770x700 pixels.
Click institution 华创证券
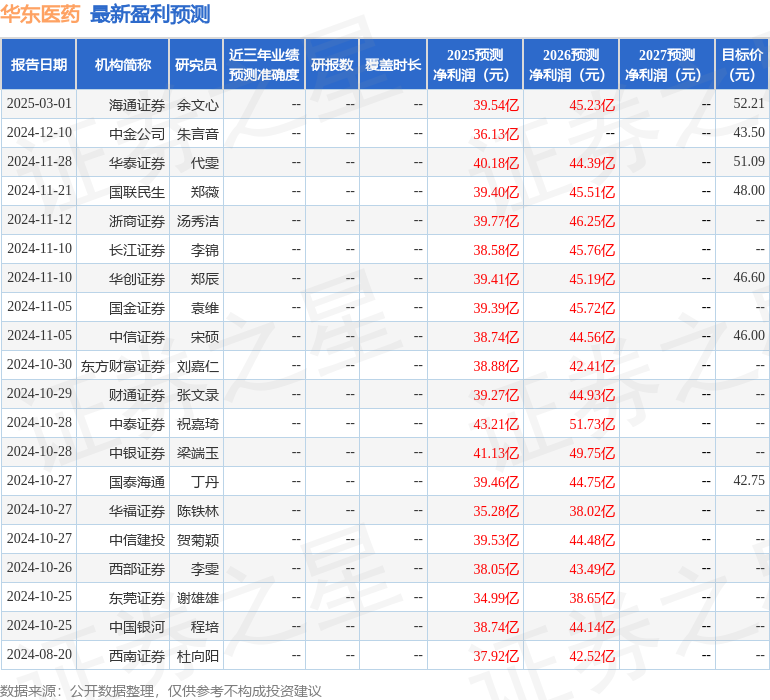(x=137, y=279)
